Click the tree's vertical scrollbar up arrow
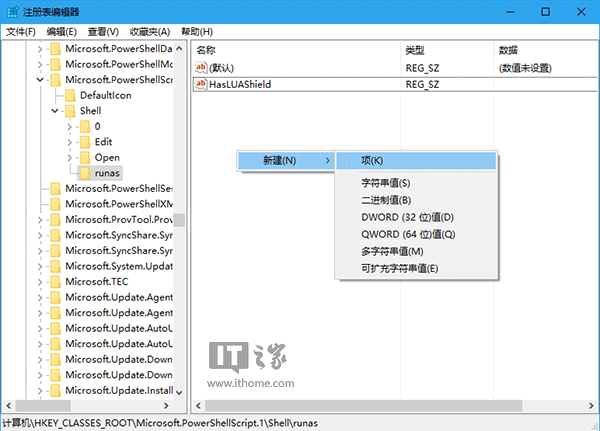Image resolution: width=600 pixels, height=431 pixels. [x=179, y=49]
